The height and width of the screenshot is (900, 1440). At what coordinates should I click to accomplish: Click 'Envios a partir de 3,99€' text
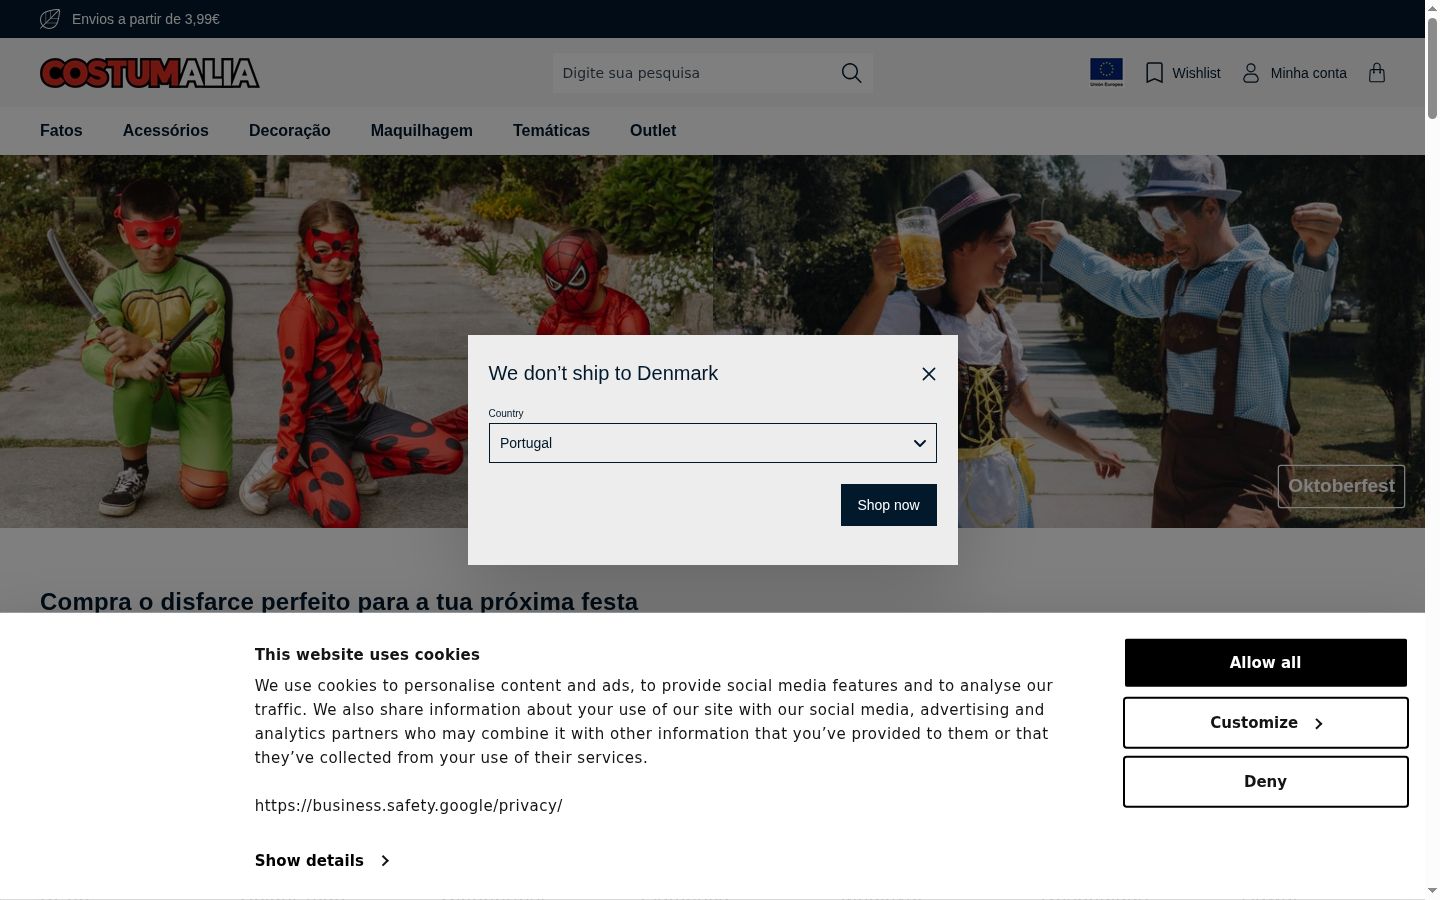[x=146, y=19]
